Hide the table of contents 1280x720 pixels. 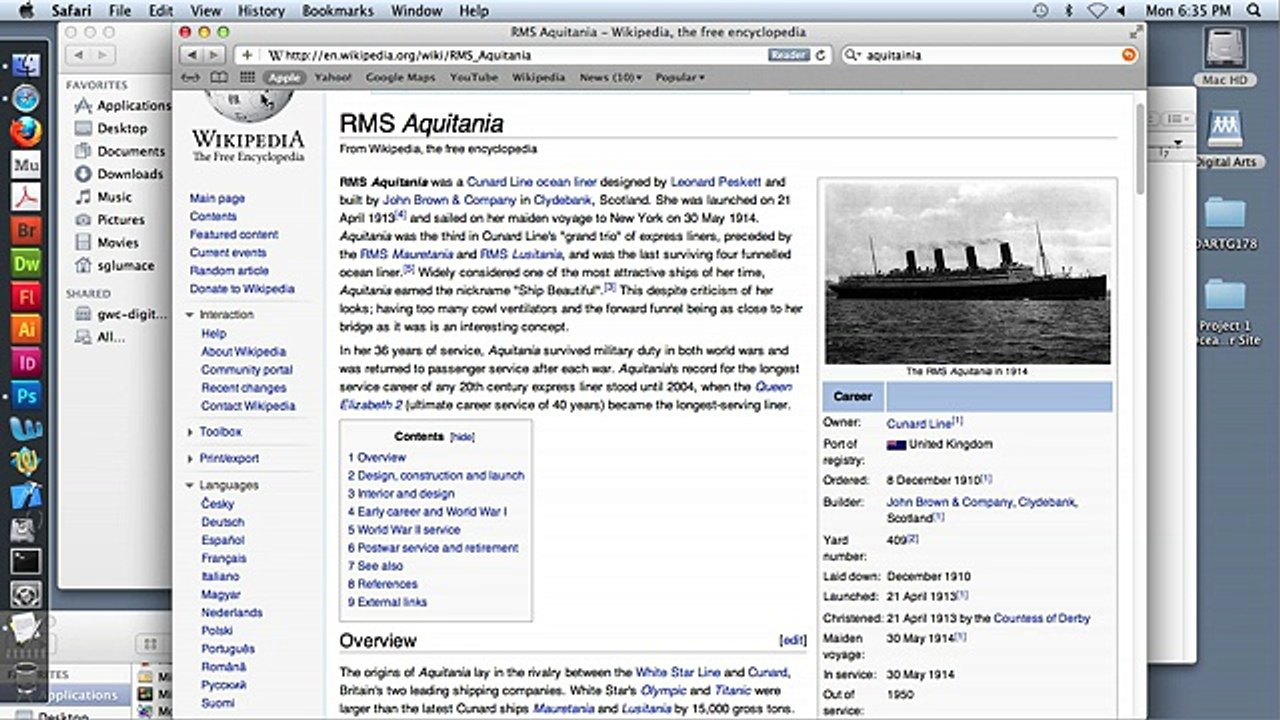[x=462, y=437]
